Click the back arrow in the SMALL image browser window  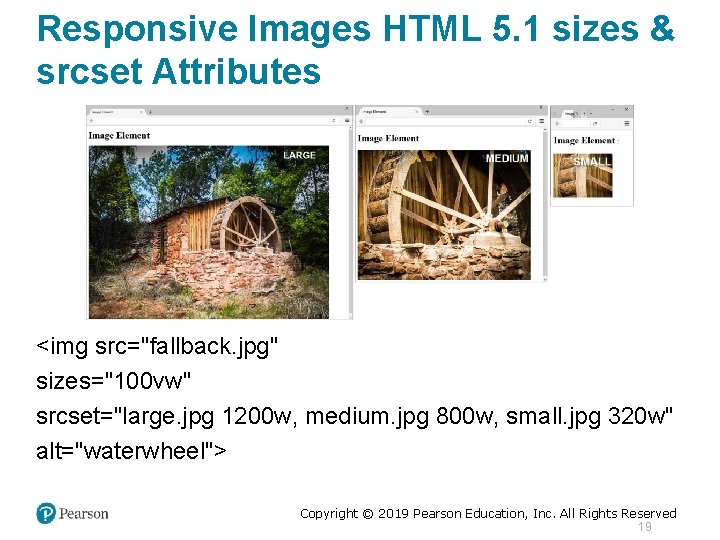coord(557,124)
